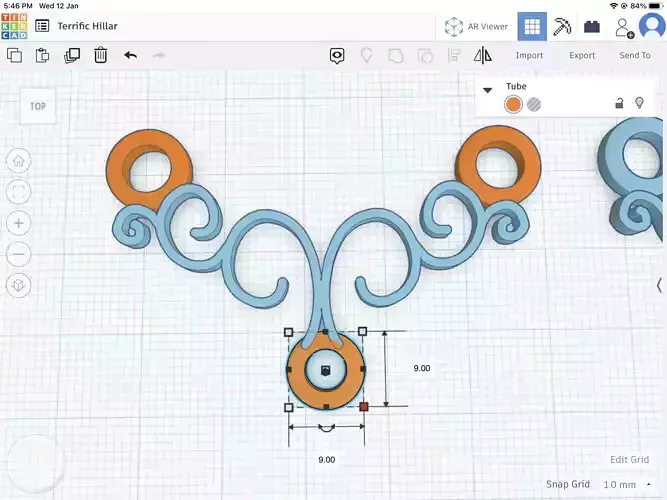Rename the design title Terrific Hillar

87,26
